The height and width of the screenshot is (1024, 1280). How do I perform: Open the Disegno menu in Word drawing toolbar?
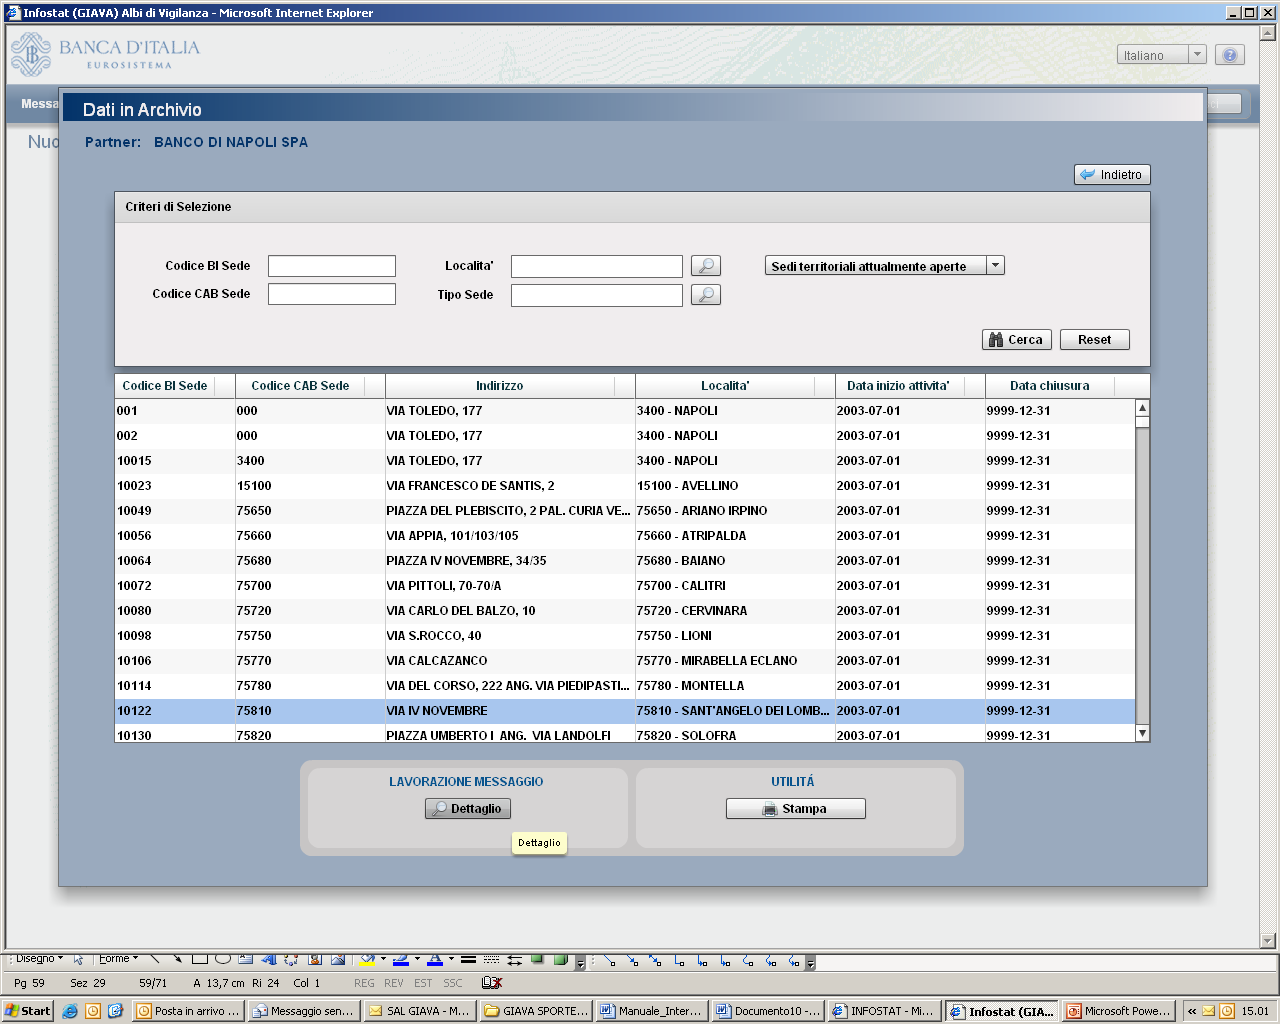pos(39,959)
